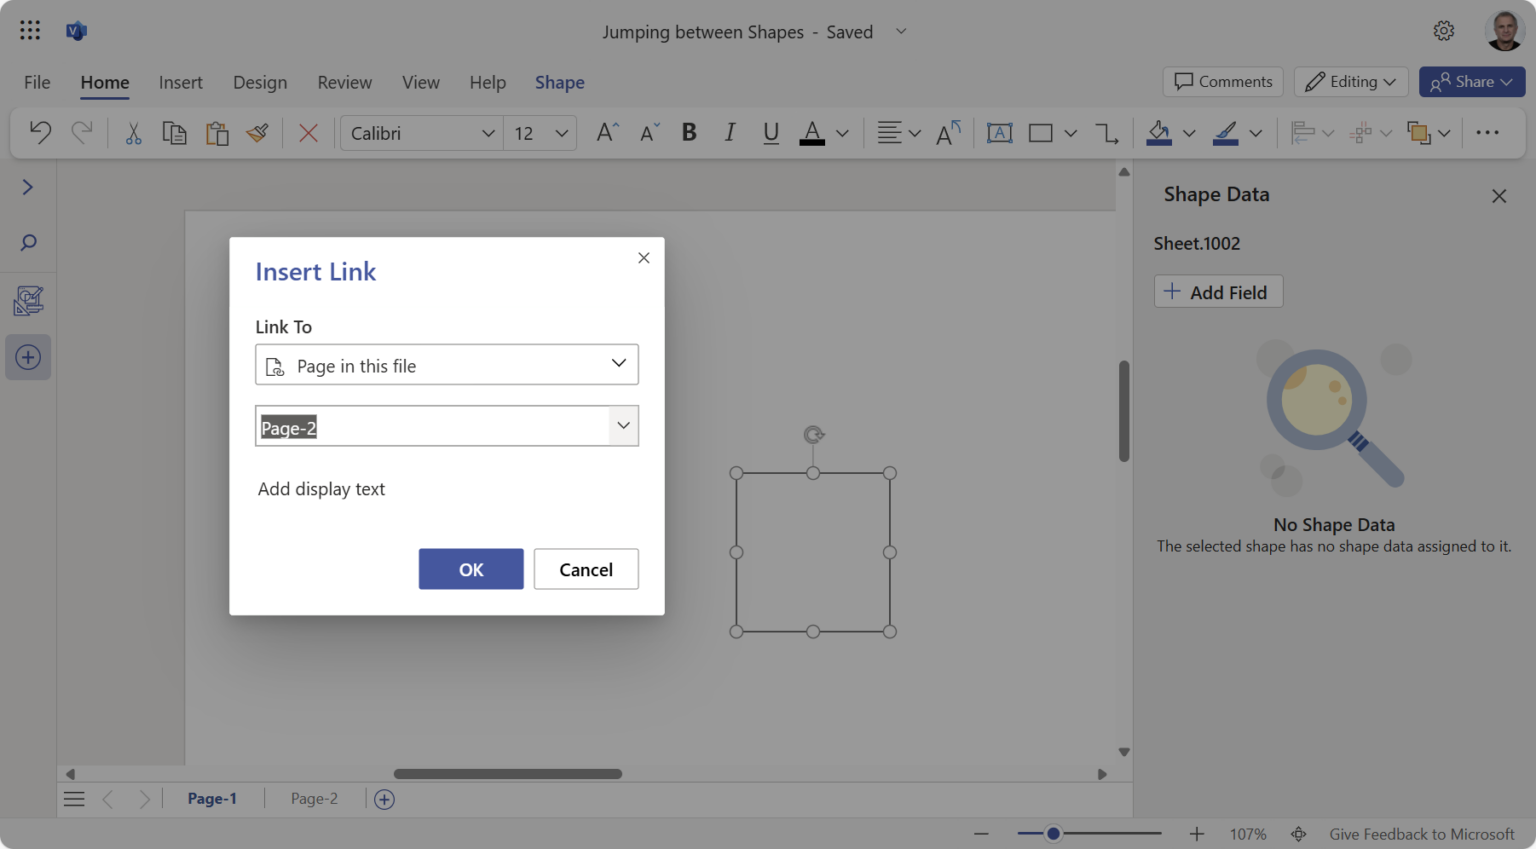Toggle bold formatting in the ribbon

click(x=688, y=132)
